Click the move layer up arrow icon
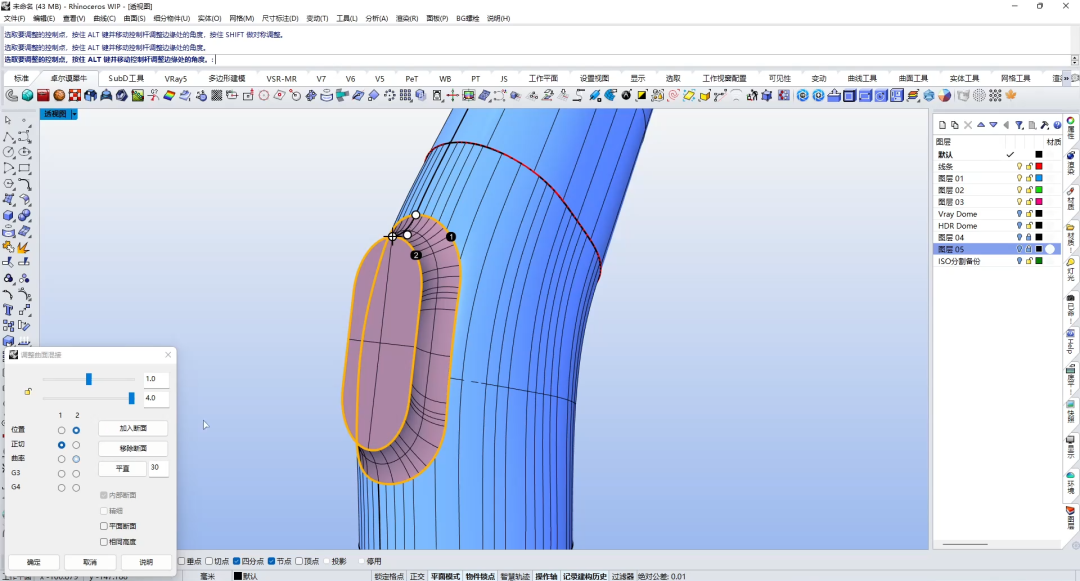The image size is (1080, 581). (981, 125)
